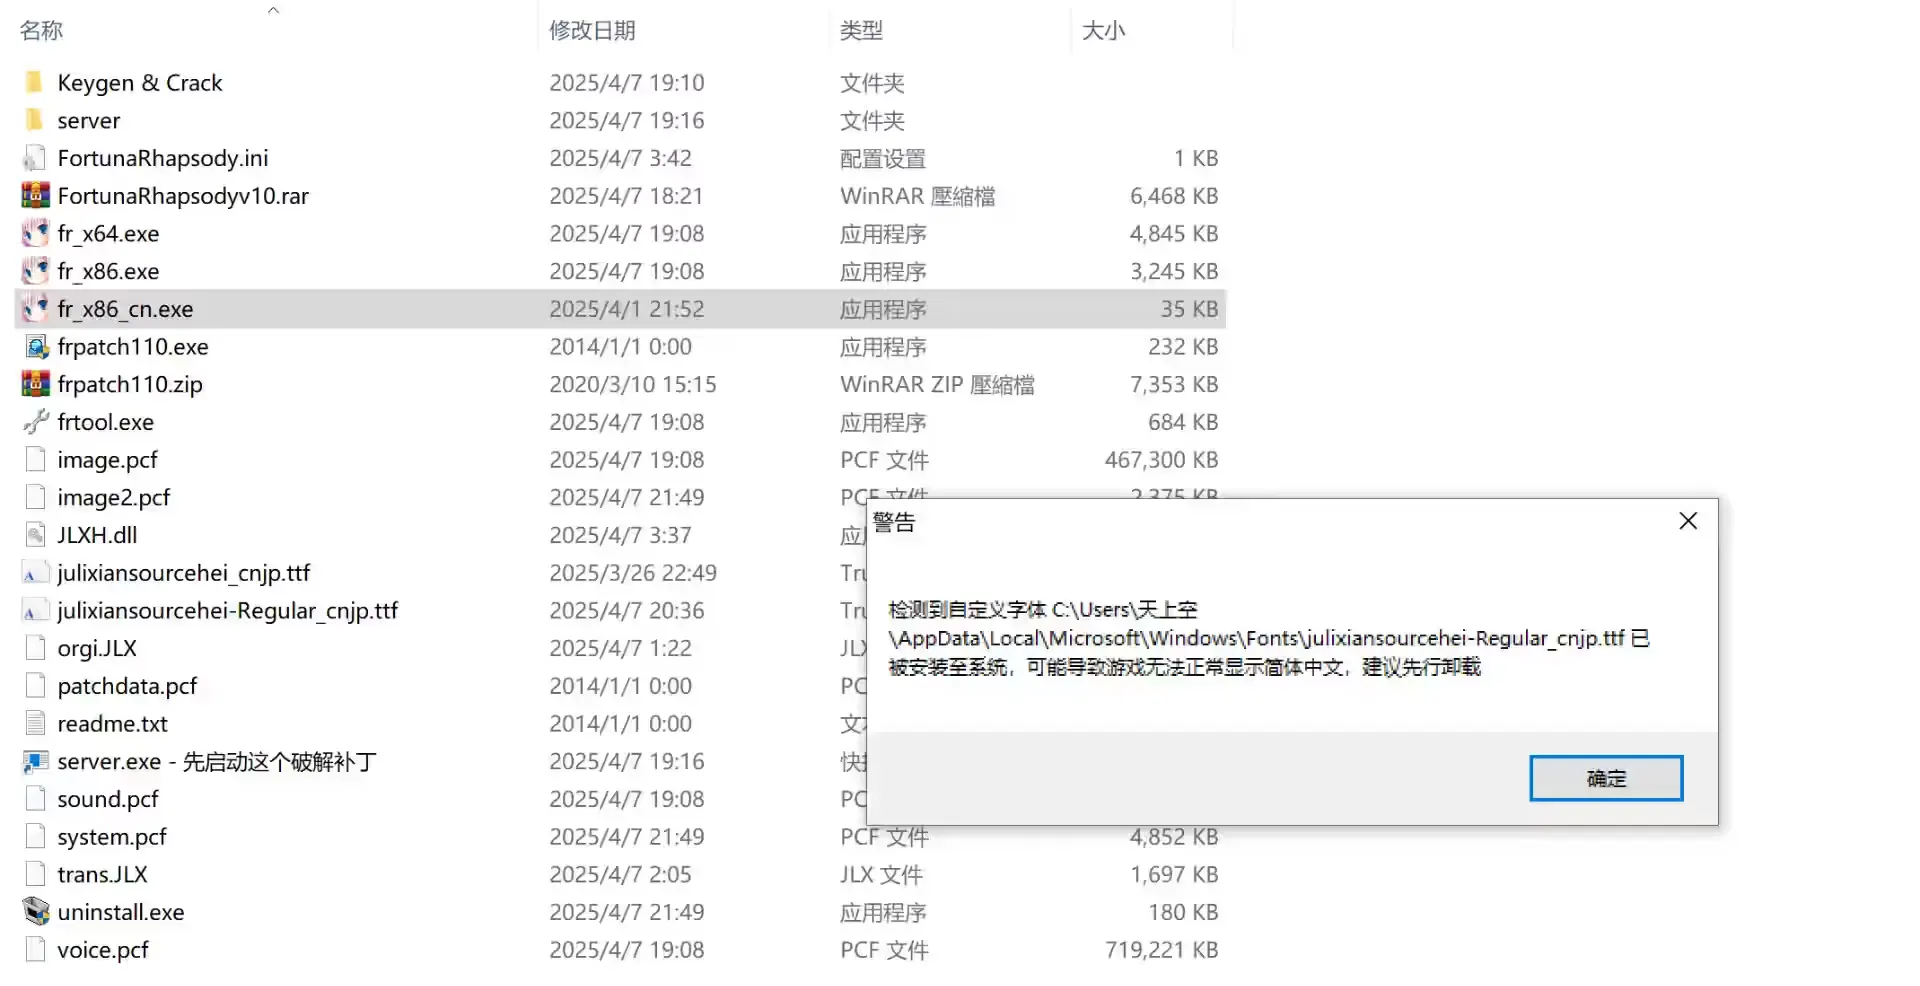Select the fr_x86.exe application icon
1920x986 pixels.
tap(35, 271)
